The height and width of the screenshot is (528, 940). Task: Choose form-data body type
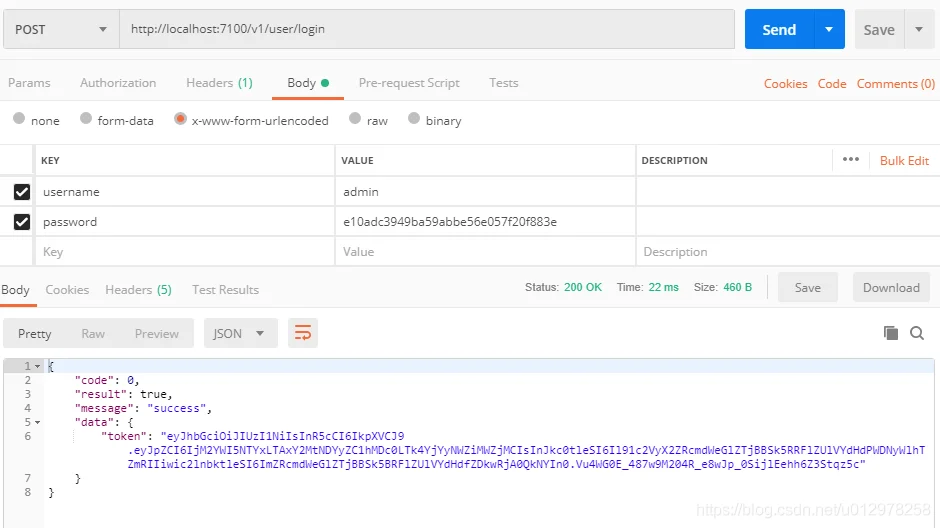click(87, 120)
